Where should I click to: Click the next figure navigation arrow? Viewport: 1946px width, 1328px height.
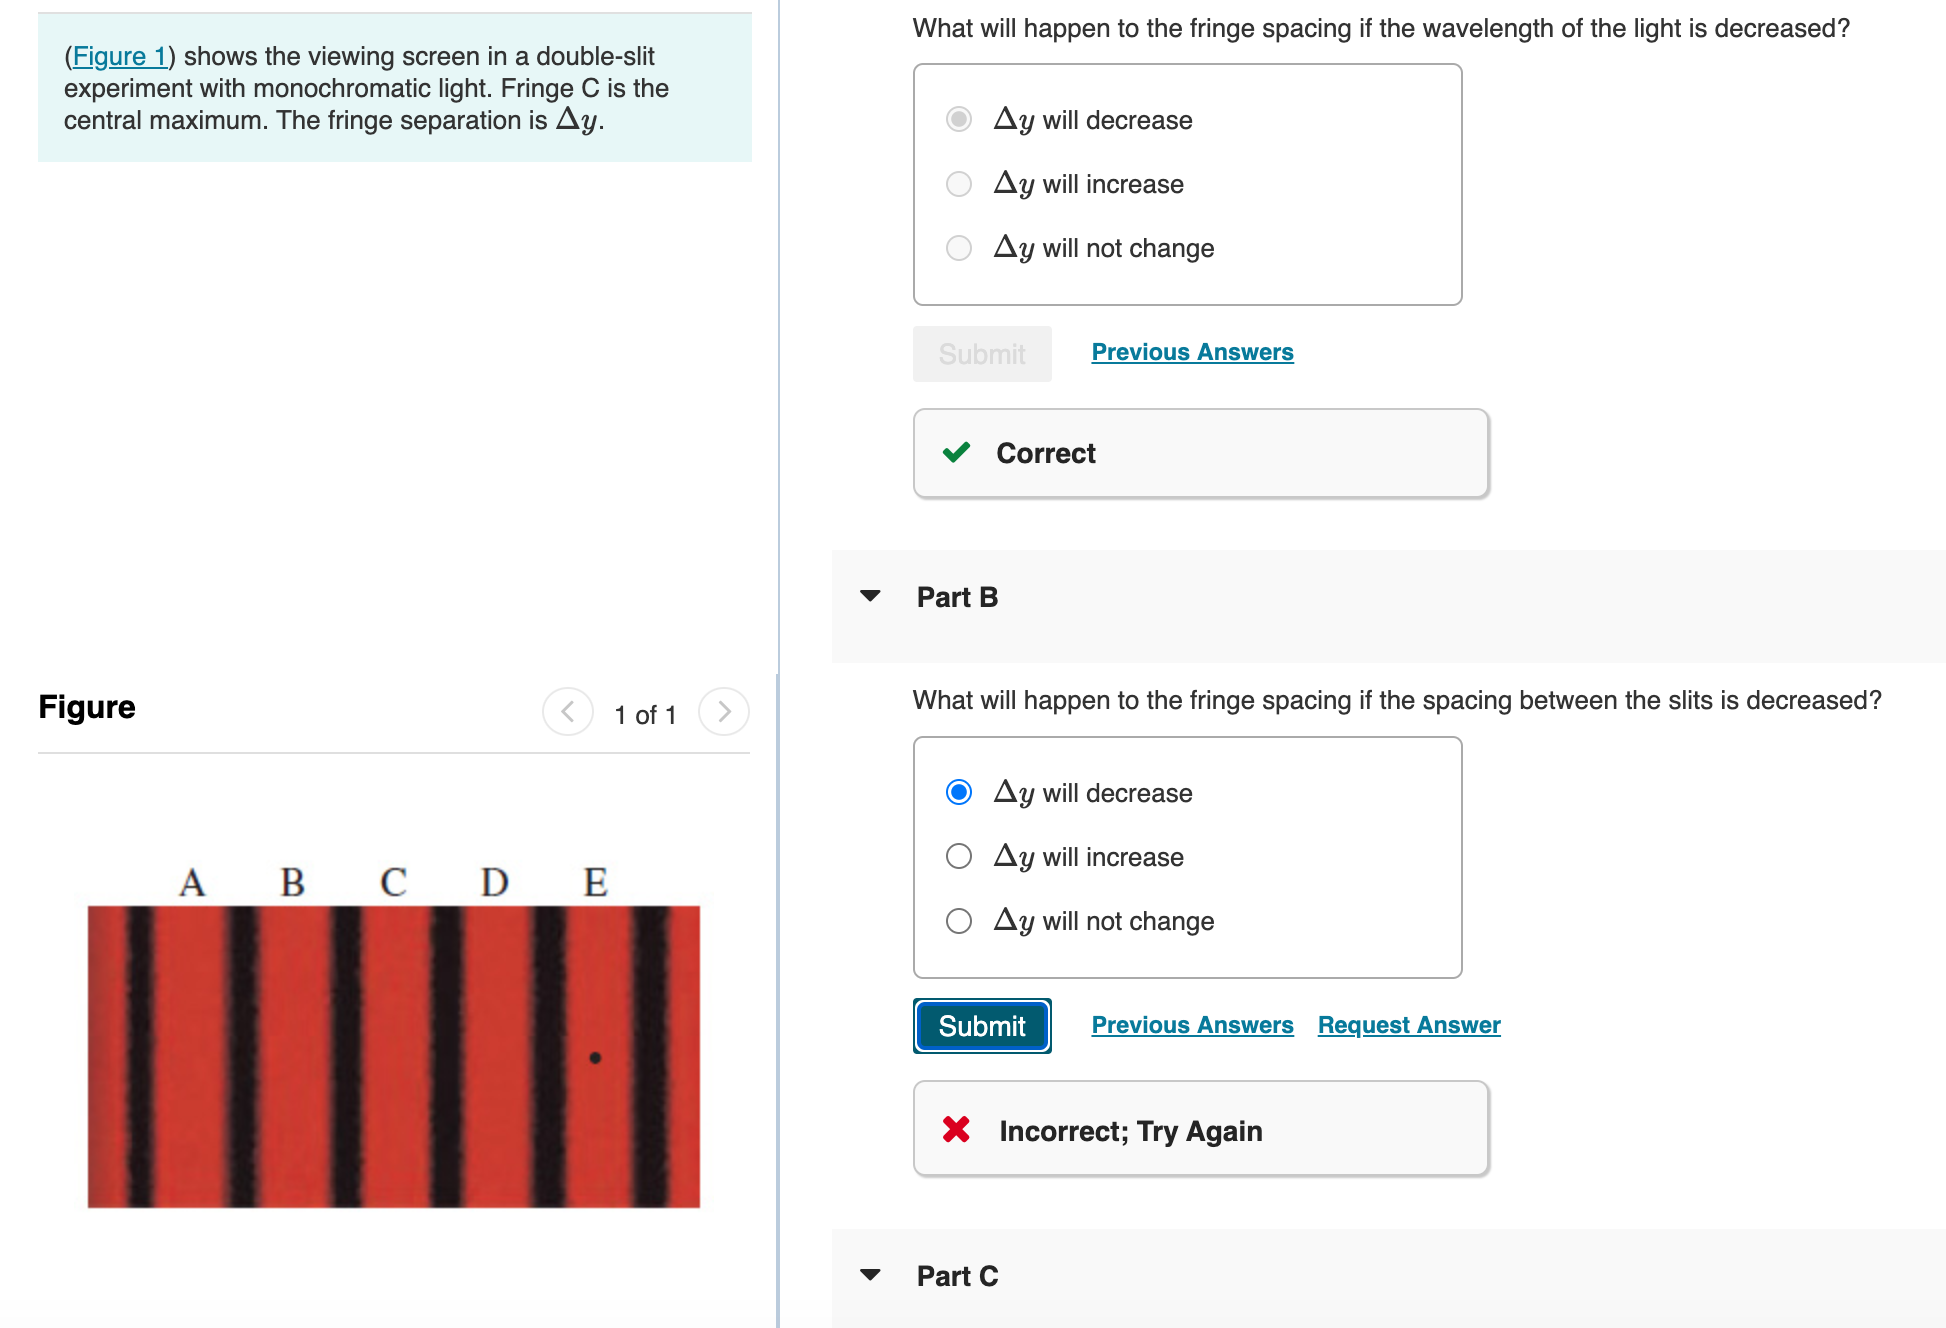click(x=724, y=712)
